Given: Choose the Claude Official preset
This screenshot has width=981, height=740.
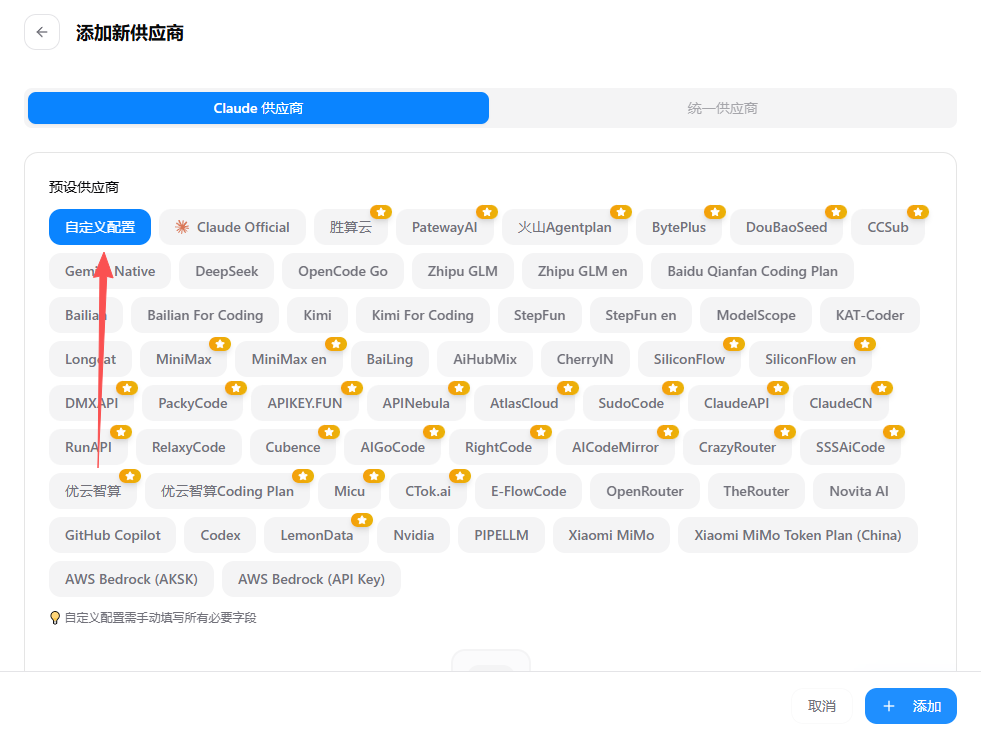Looking at the screenshot, I should 232,227.
